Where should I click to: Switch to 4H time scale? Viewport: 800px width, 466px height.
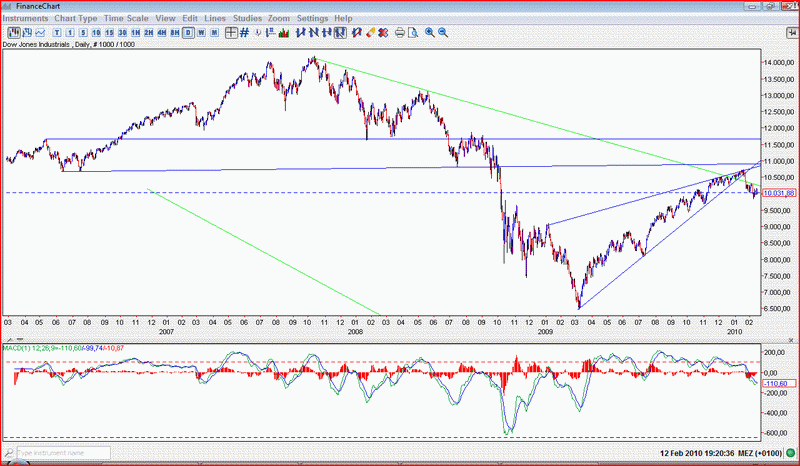click(x=162, y=33)
